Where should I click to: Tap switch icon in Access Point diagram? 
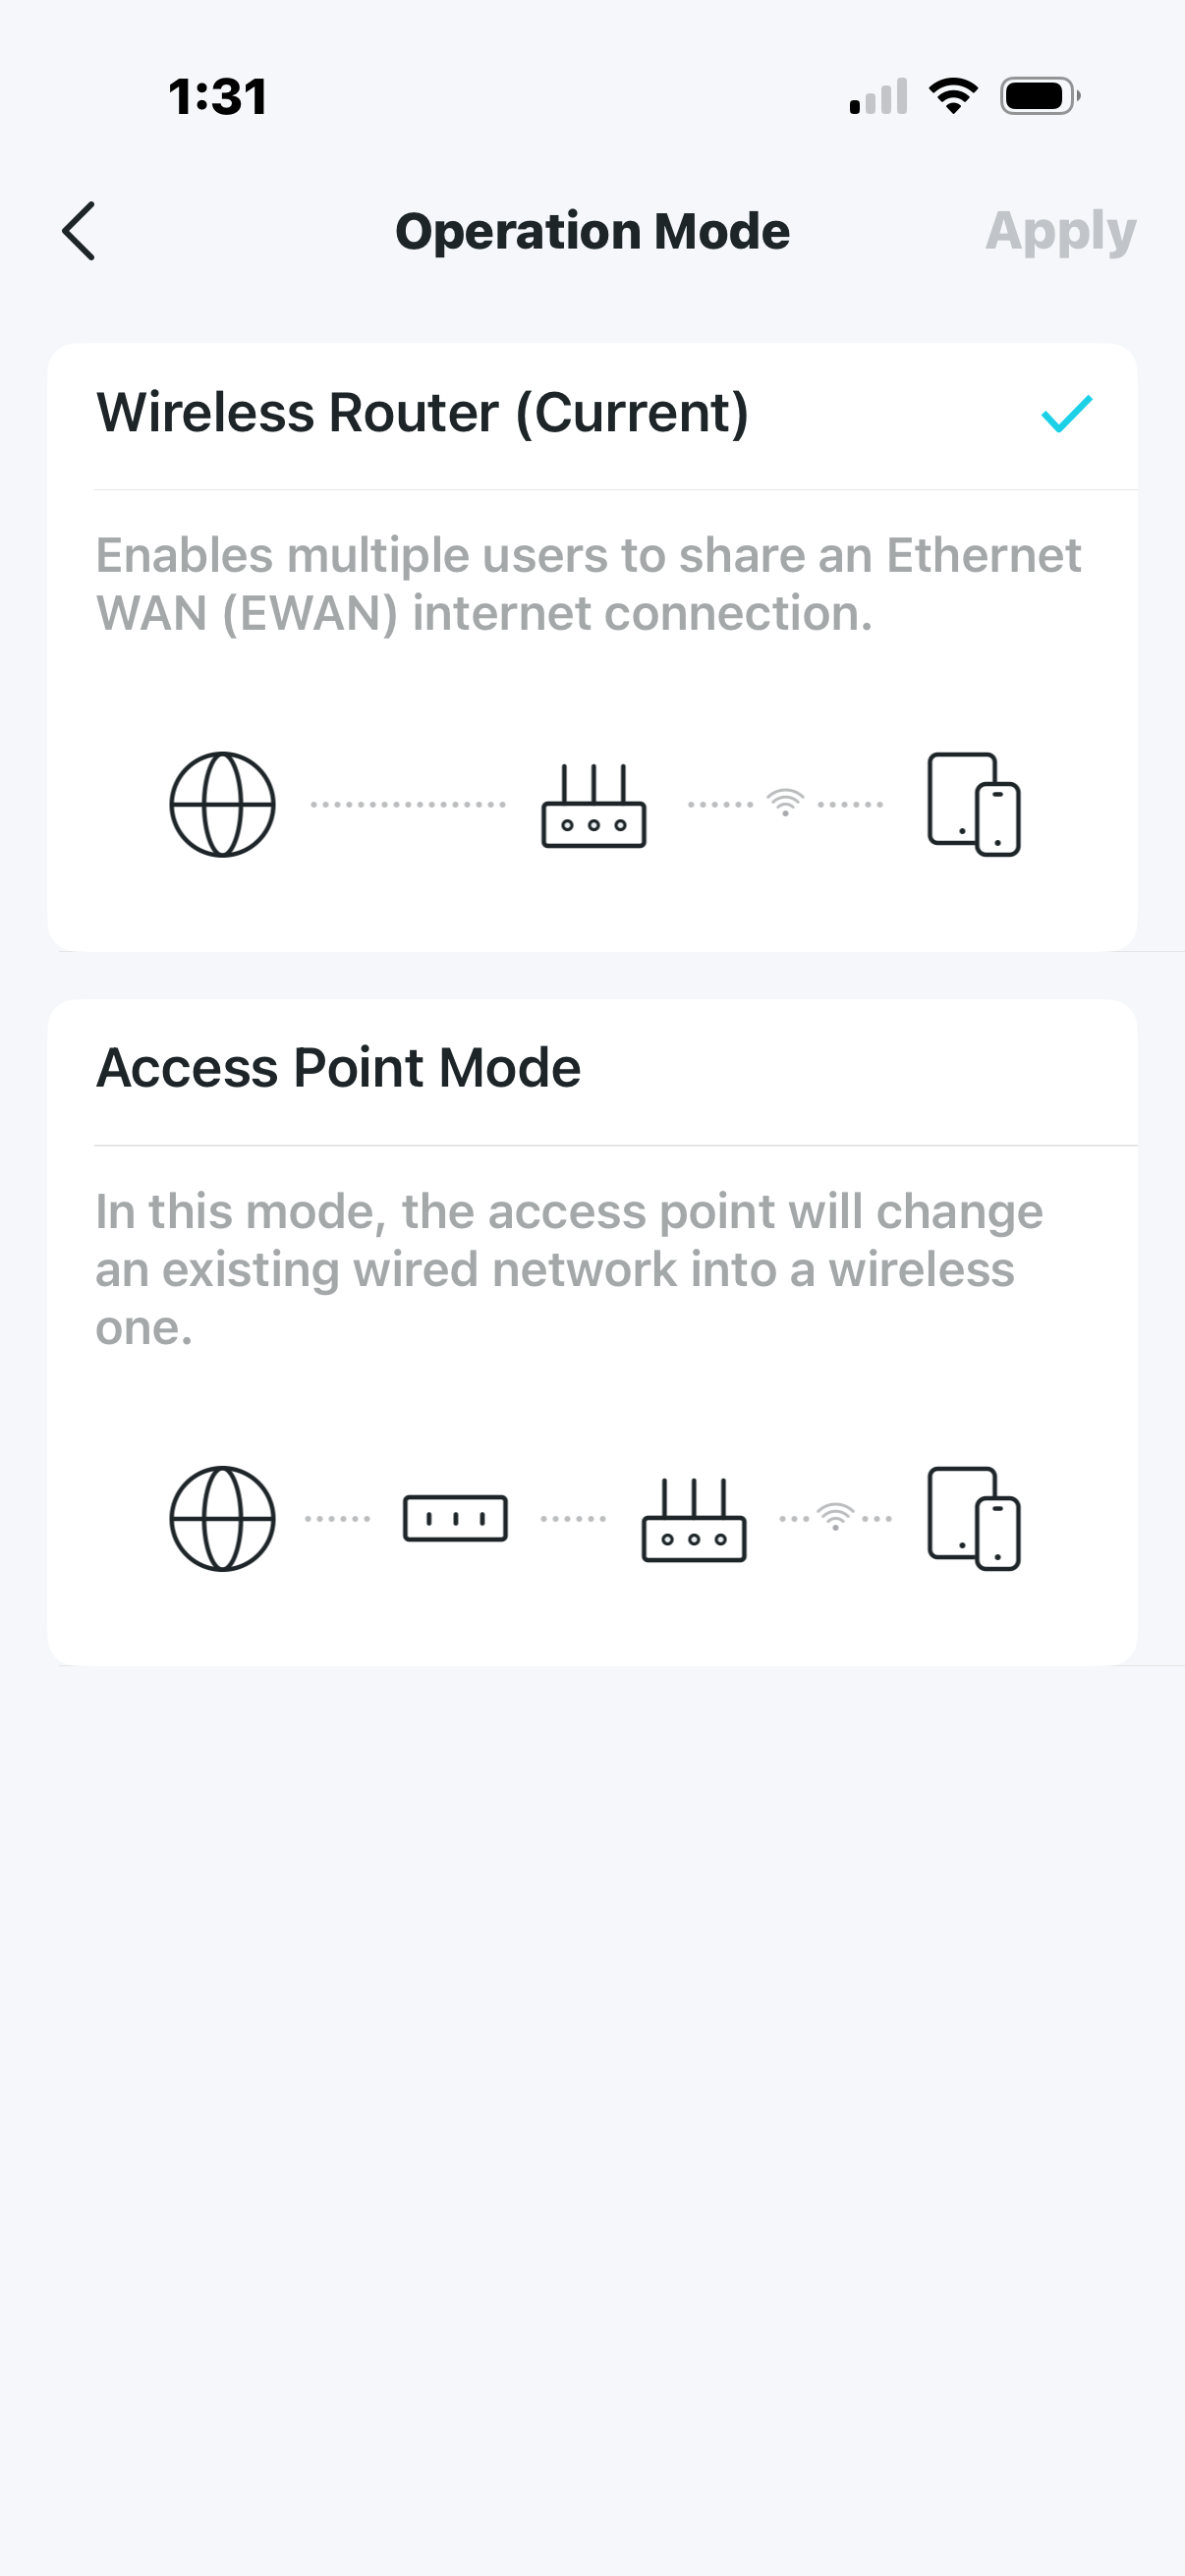click(x=455, y=1518)
